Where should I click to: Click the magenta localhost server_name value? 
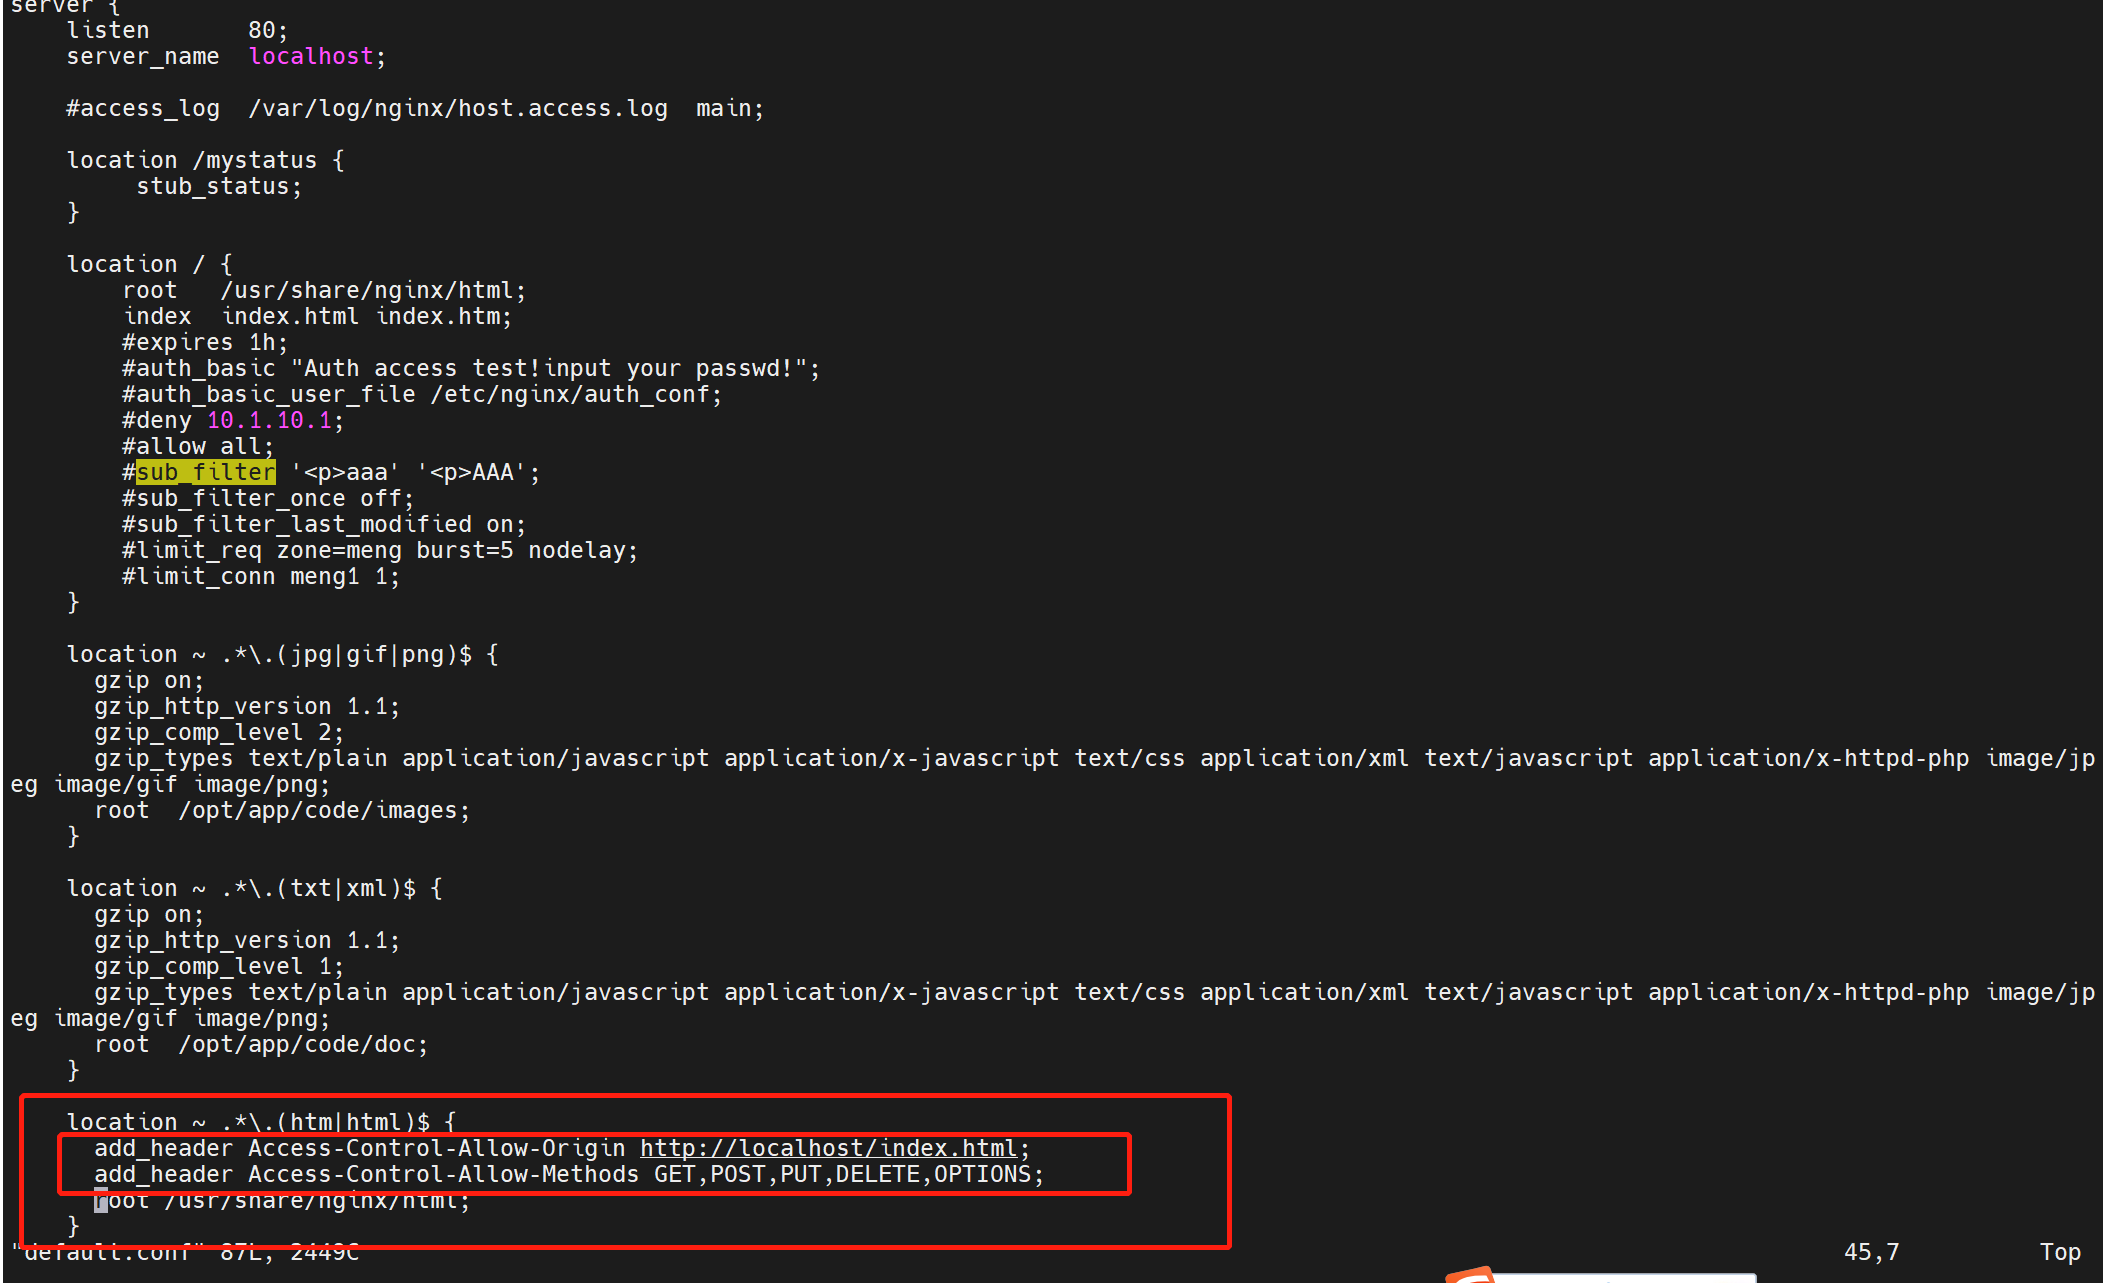coord(310,56)
